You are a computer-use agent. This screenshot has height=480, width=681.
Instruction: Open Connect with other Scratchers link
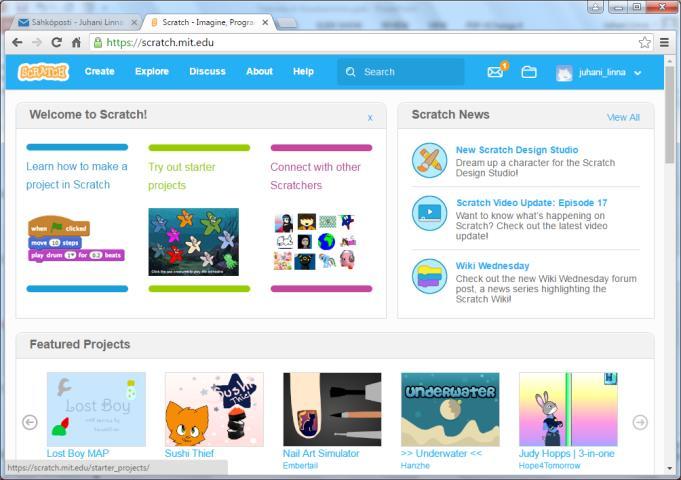tap(315, 176)
